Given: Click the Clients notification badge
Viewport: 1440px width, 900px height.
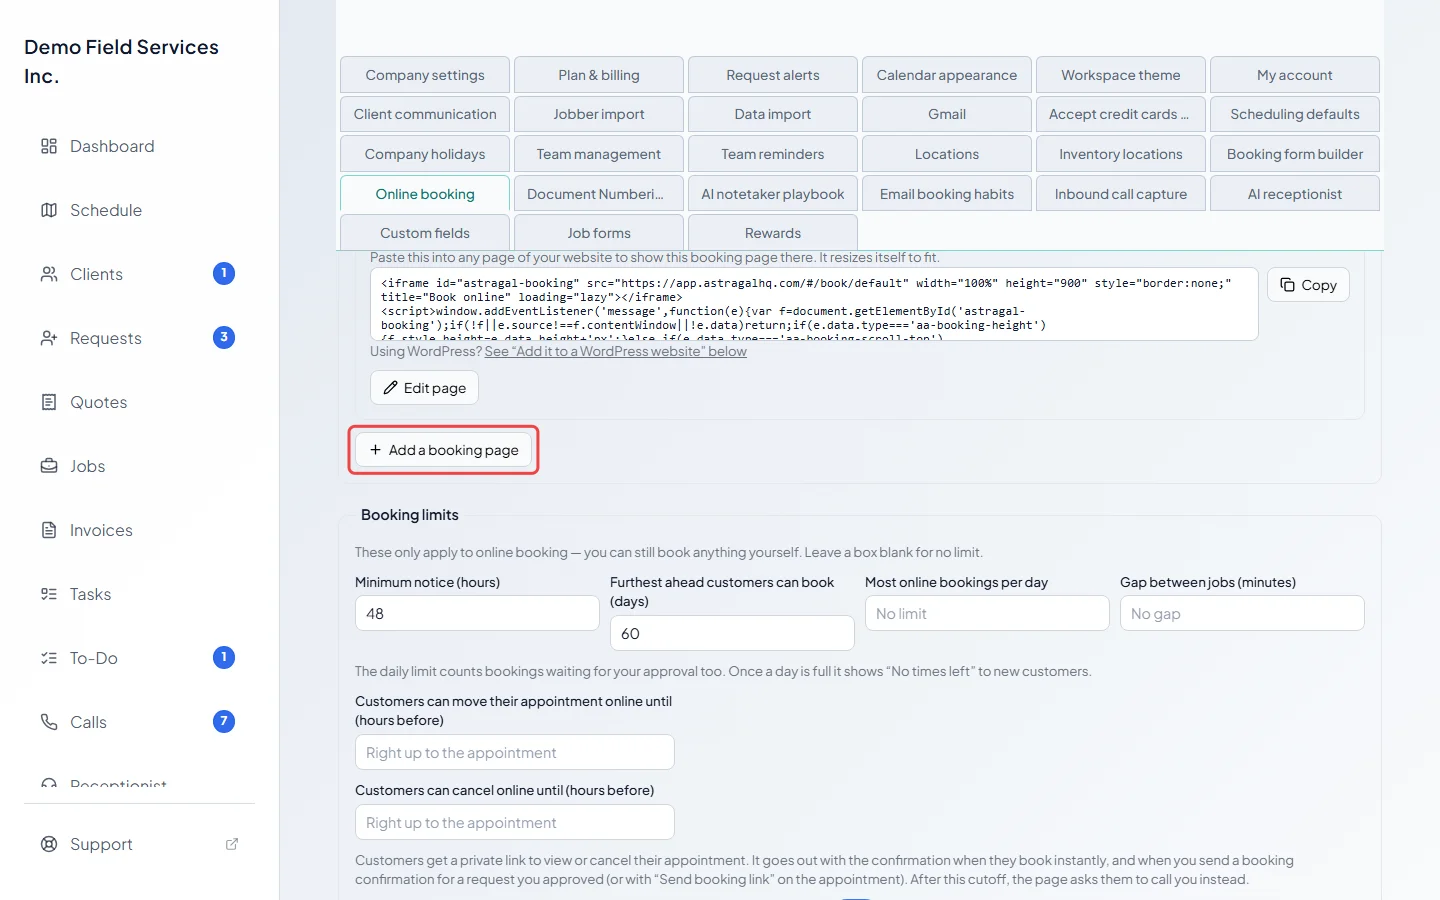Looking at the screenshot, I should tap(224, 273).
